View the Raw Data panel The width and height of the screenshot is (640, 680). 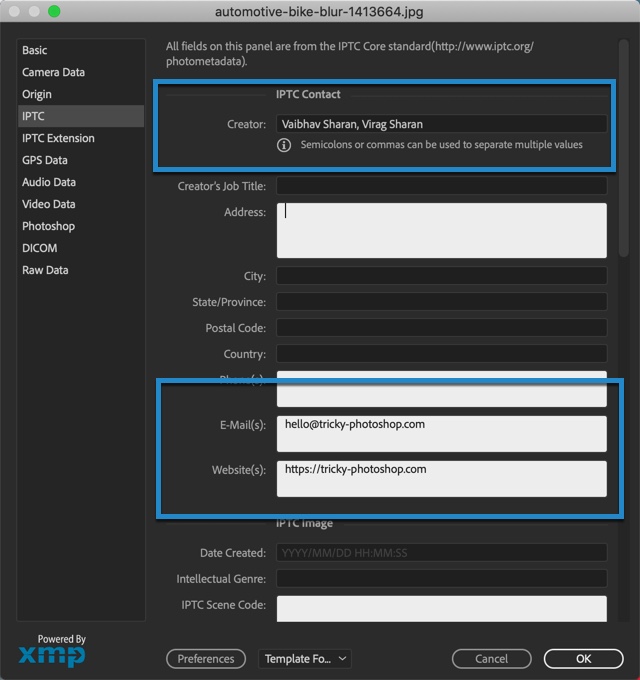pos(81,270)
